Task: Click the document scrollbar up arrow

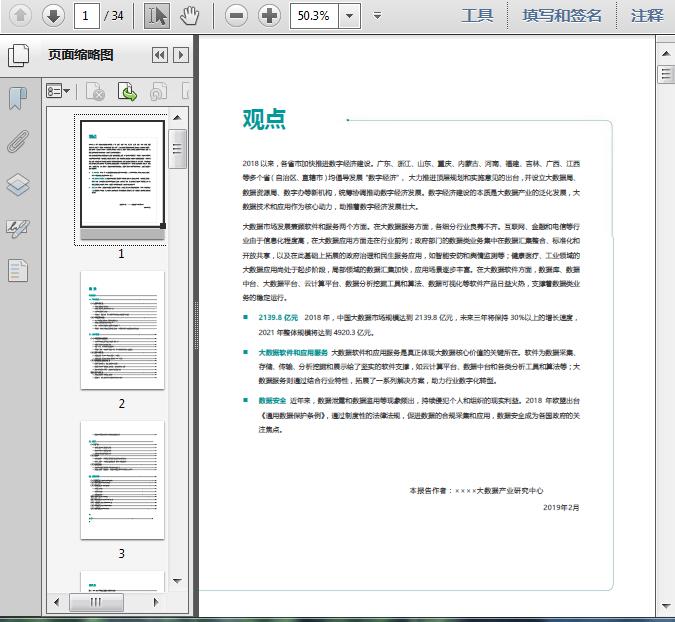Action: click(x=666, y=53)
